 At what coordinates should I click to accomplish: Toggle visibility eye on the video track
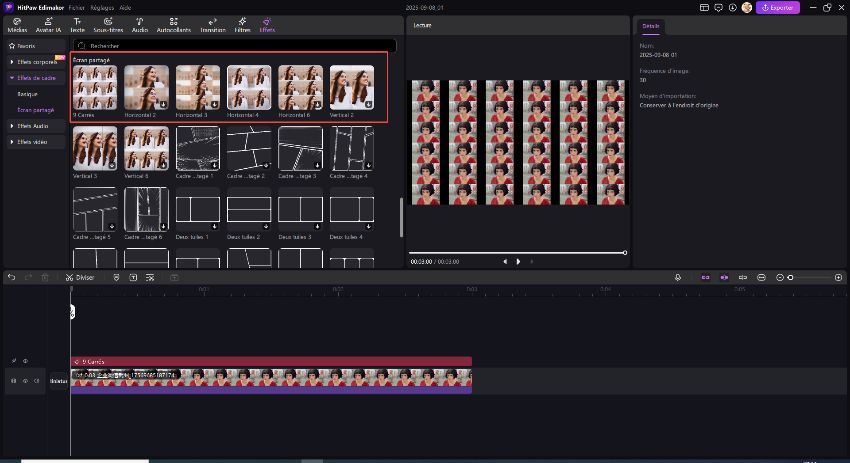[25, 381]
